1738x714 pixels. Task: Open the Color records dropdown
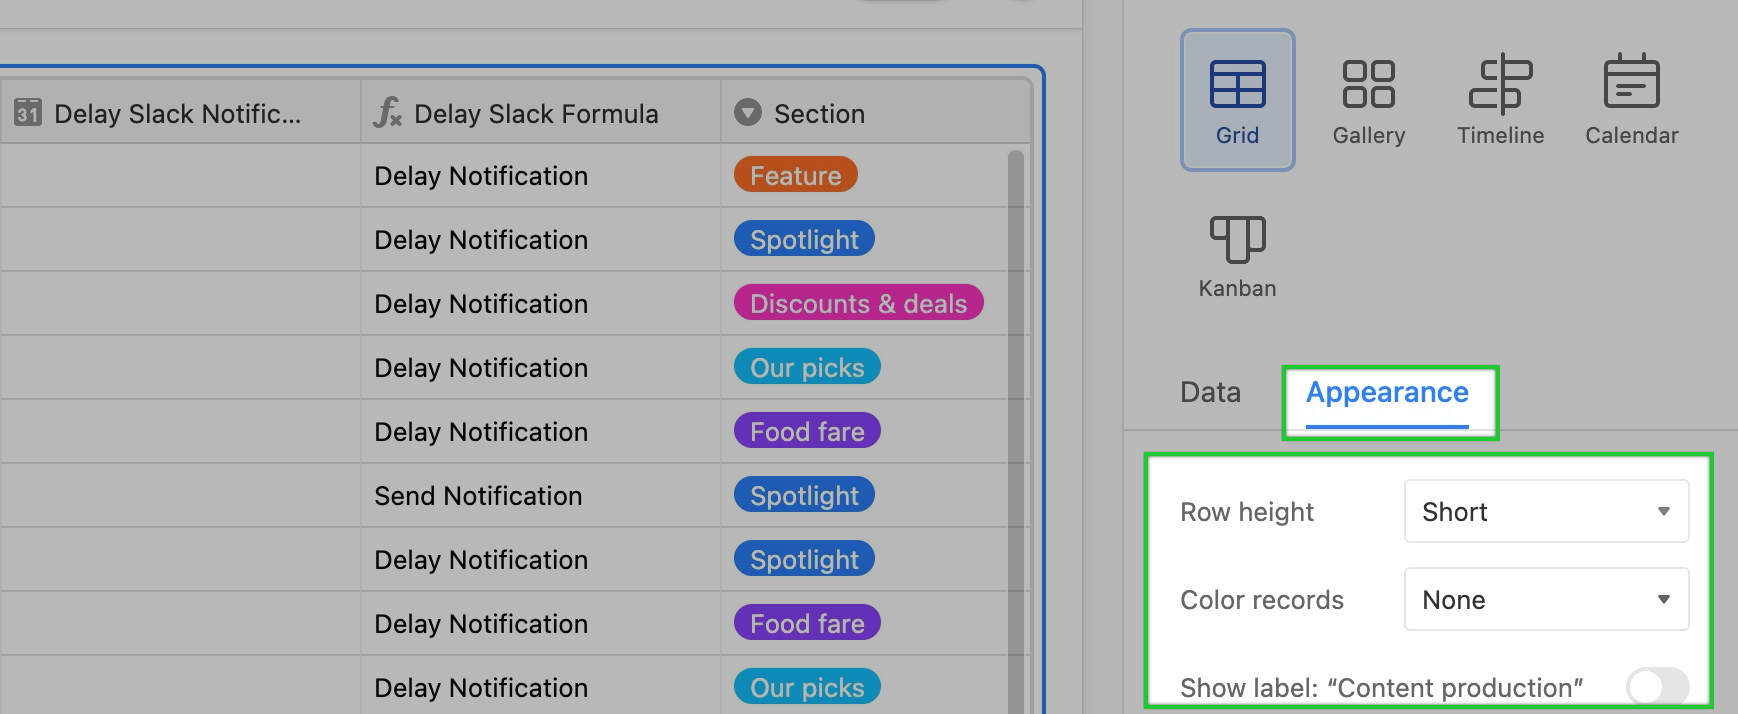(x=1546, y=599)
